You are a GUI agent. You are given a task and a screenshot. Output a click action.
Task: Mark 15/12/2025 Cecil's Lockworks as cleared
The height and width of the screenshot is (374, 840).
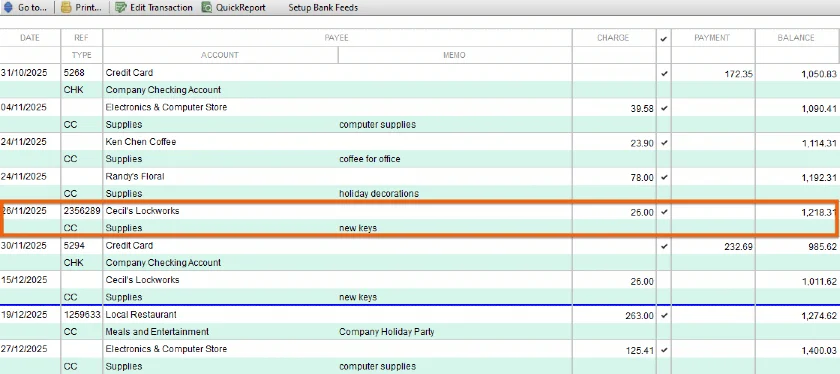coord(664,281)
